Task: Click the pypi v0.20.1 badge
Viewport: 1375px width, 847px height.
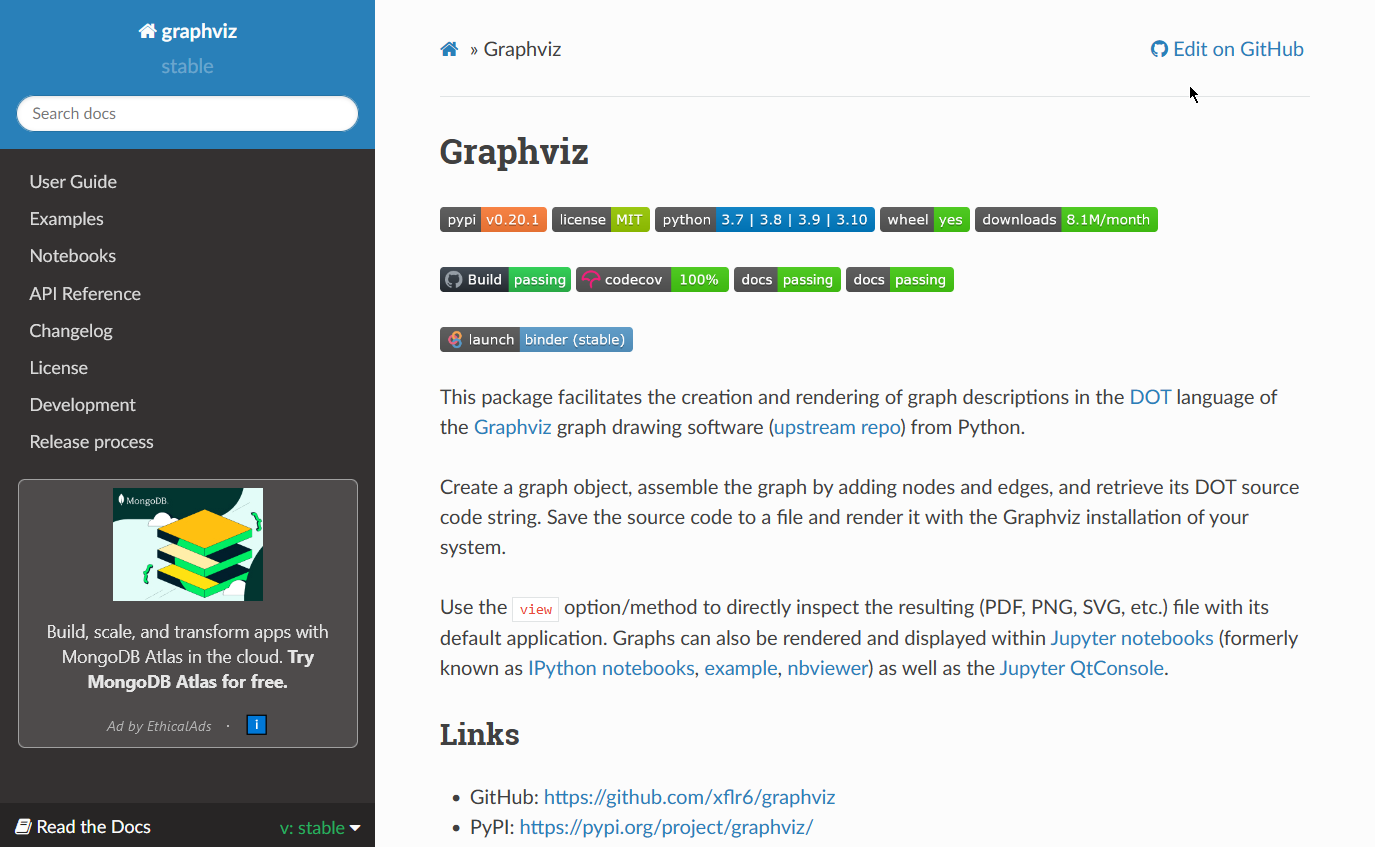Action: [x=493, y=219]
